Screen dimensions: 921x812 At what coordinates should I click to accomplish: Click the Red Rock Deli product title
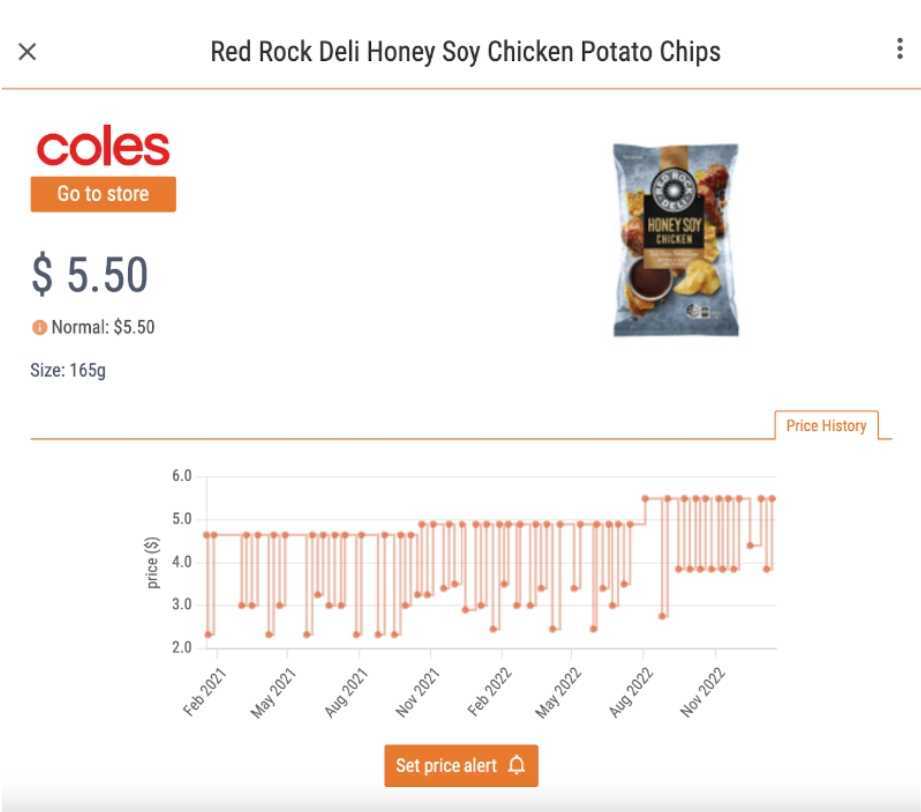(465, 52)
